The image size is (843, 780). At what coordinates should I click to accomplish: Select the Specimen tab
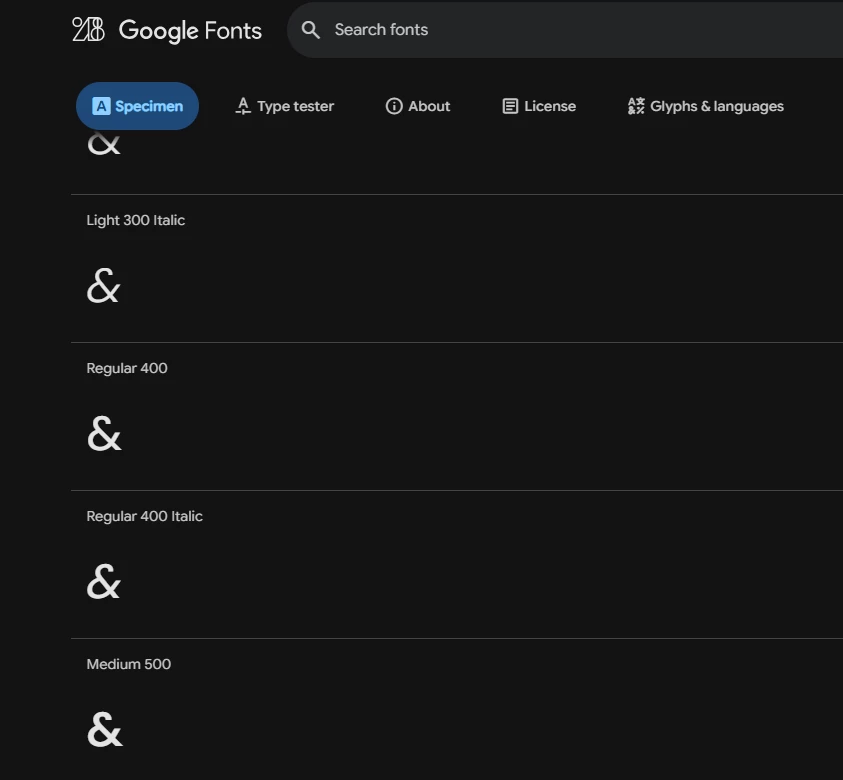[x=138, y=106]
